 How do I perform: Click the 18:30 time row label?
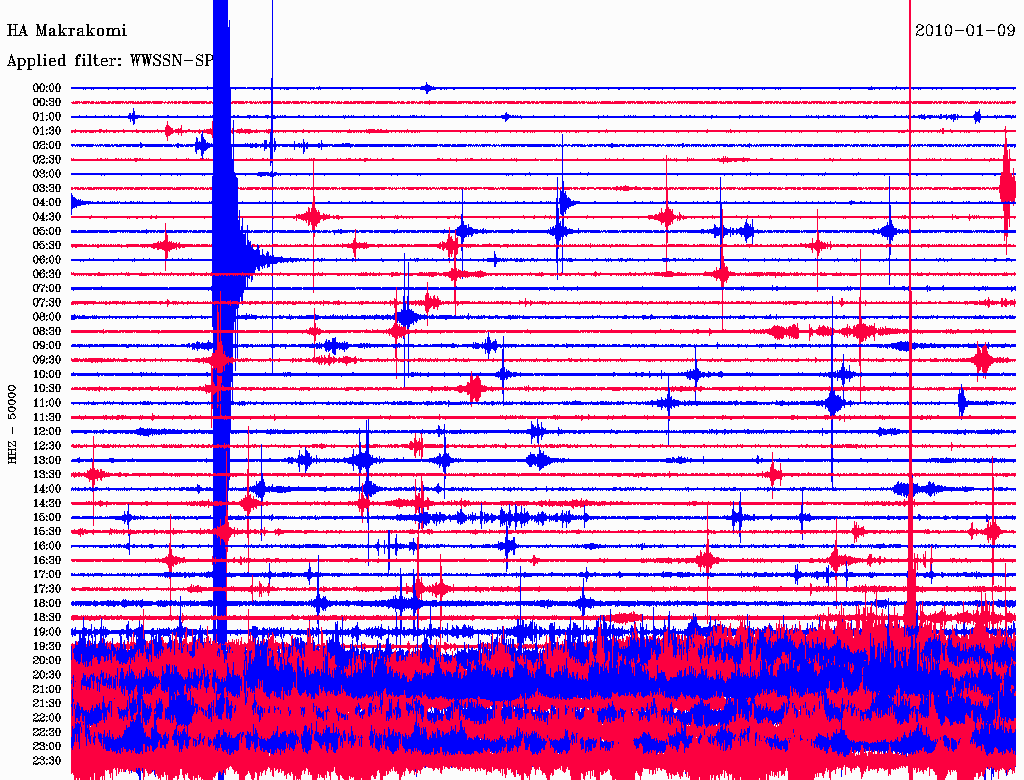(x=47, y=617)
